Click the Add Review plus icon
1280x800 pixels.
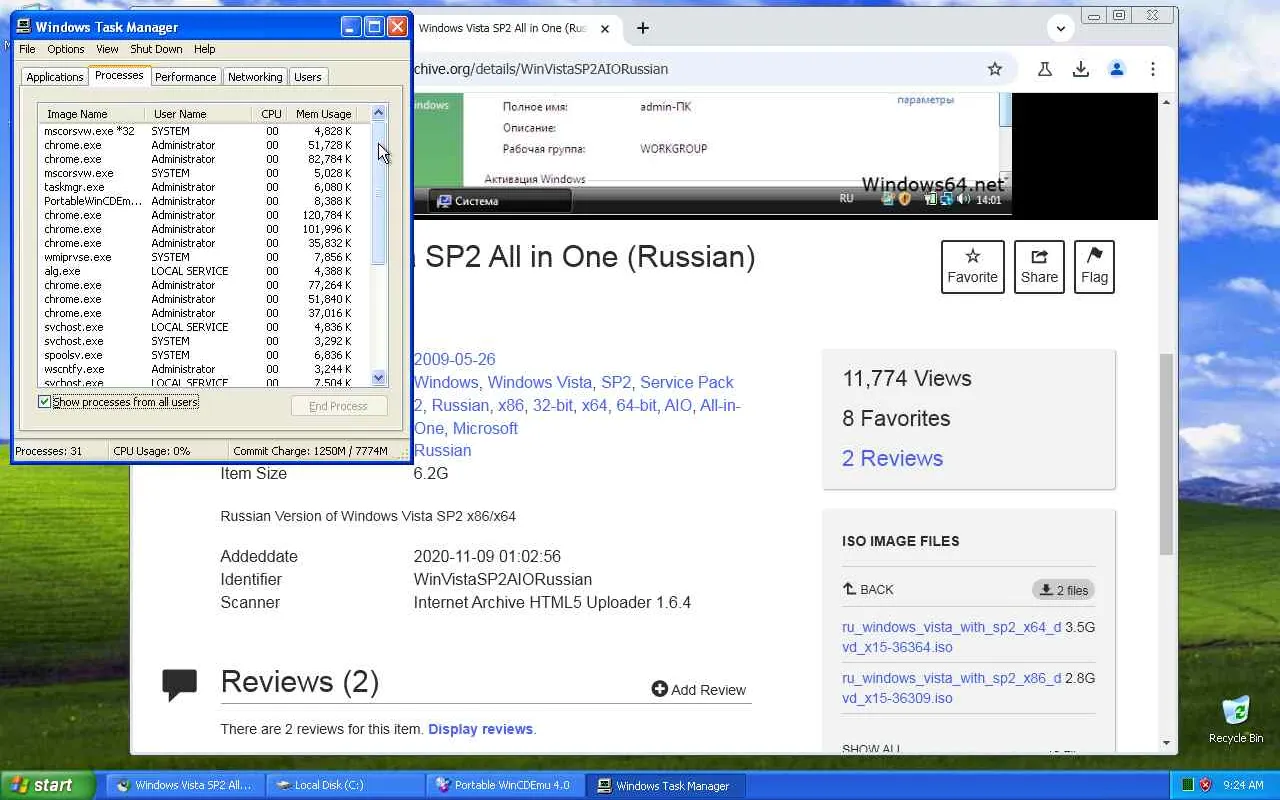[x=659, y=689]
